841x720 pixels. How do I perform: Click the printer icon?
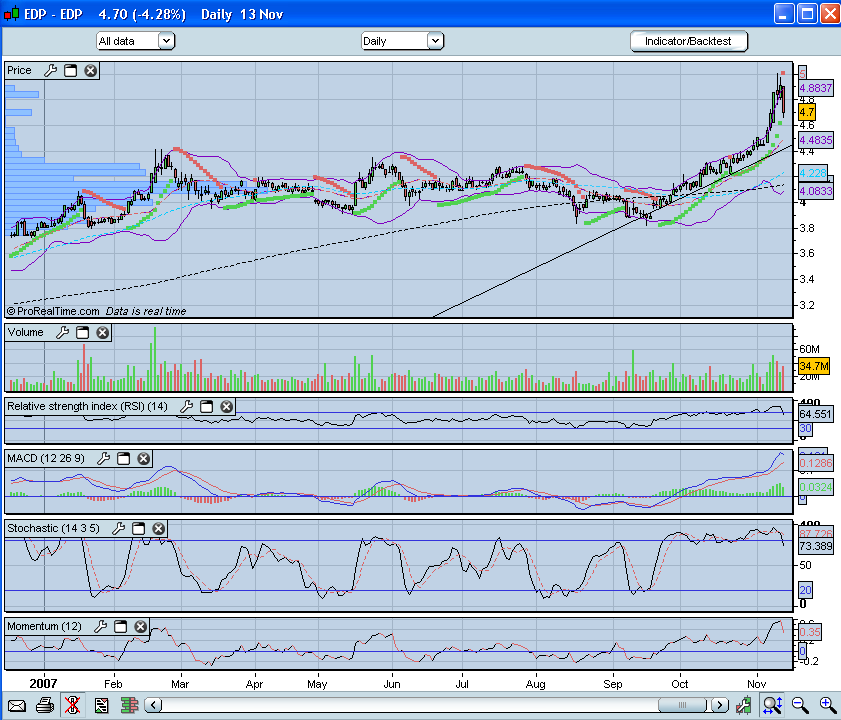(45, 705)
